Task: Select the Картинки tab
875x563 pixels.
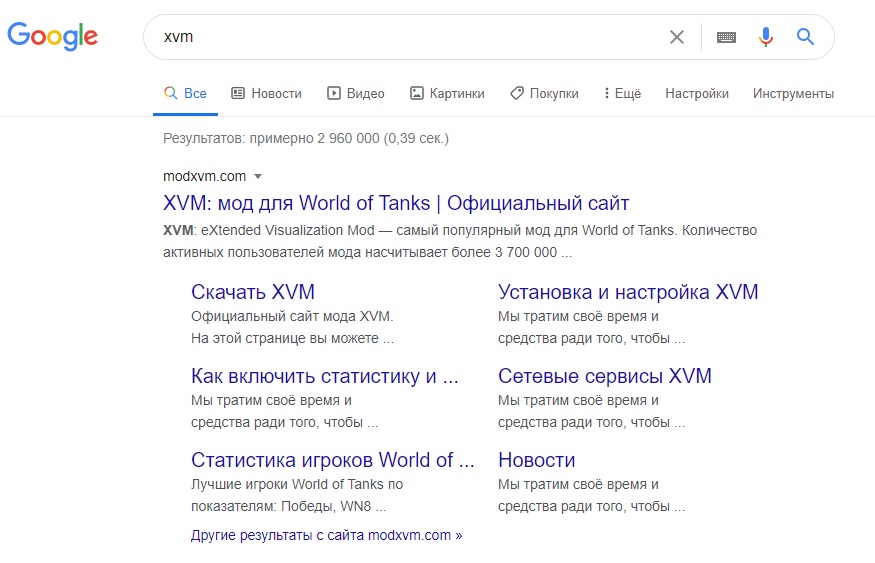Action: (447, 93)
